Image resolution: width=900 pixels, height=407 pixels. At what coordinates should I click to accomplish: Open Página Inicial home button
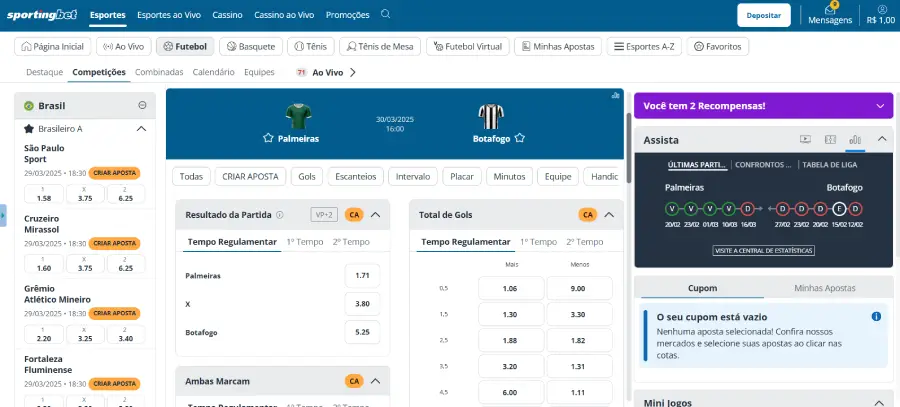pos(52,46)
